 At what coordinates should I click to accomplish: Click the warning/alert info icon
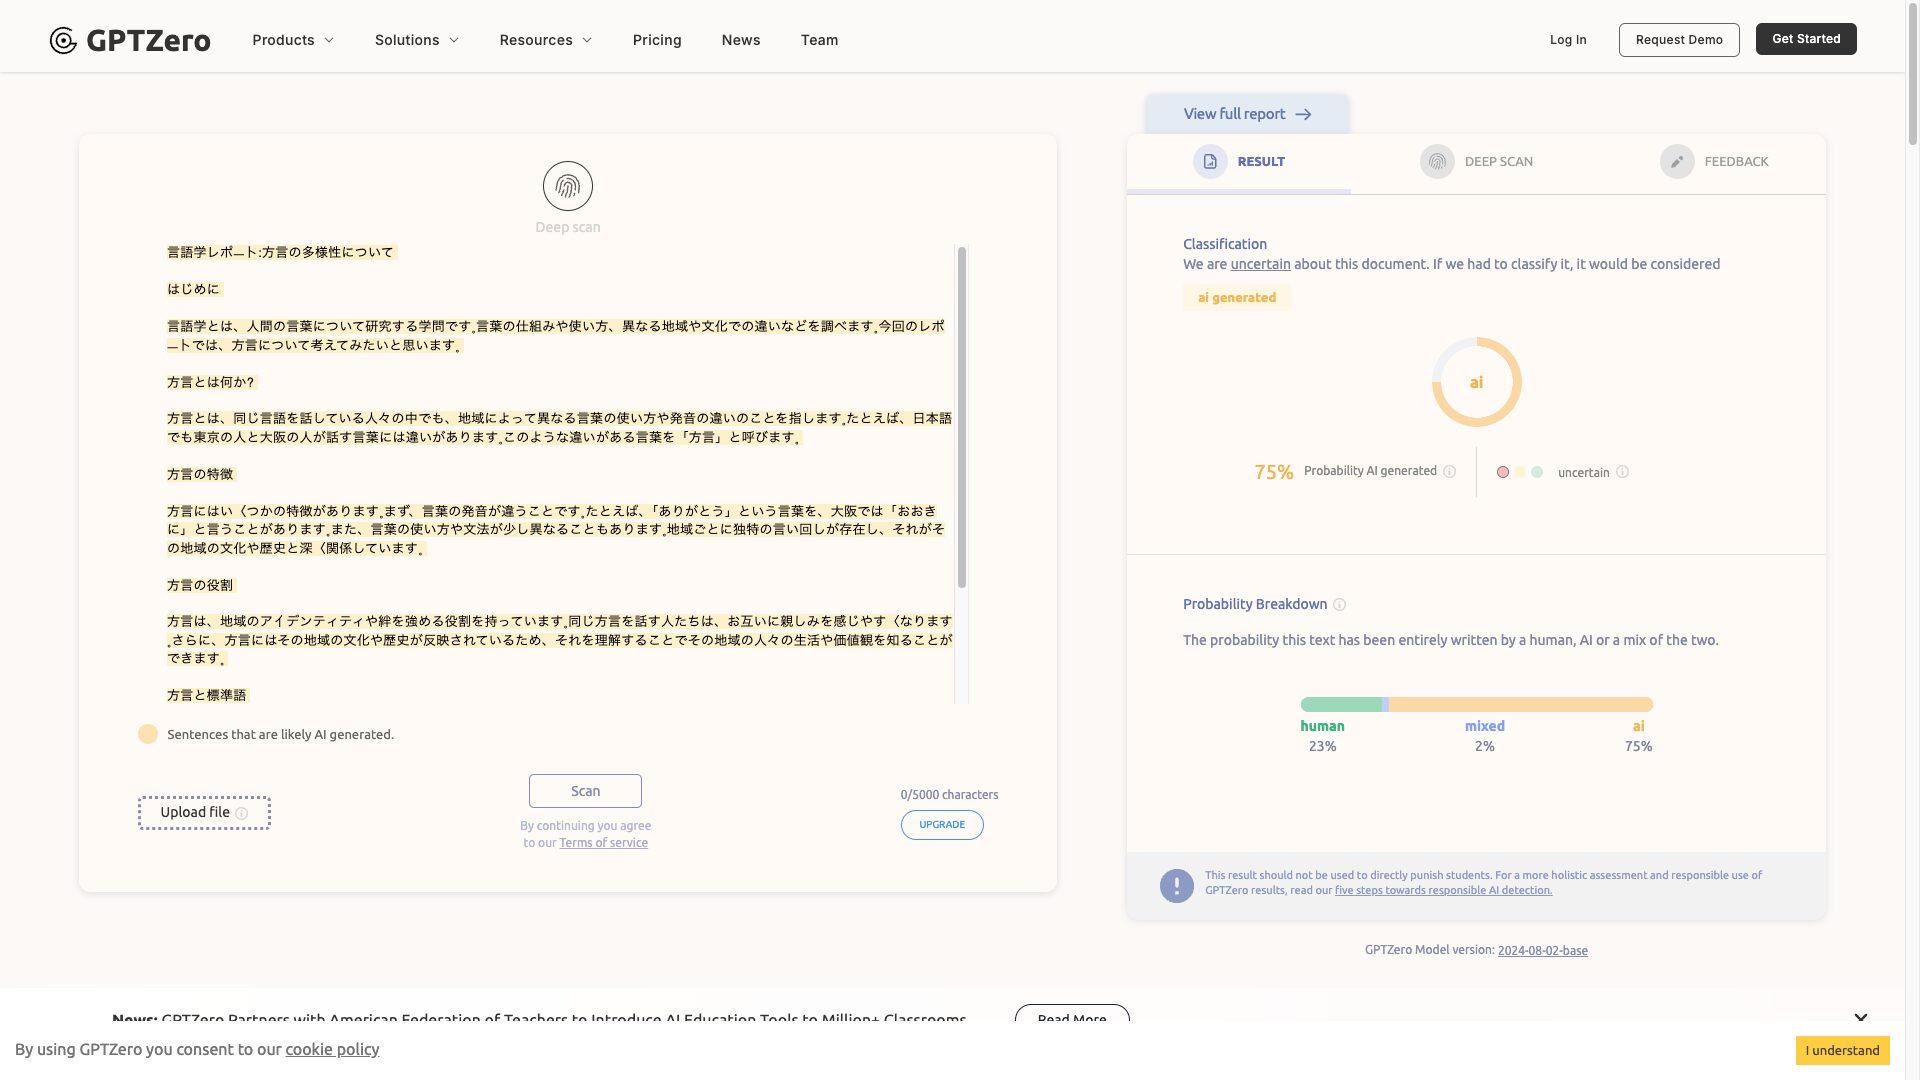click(1176, 884)
